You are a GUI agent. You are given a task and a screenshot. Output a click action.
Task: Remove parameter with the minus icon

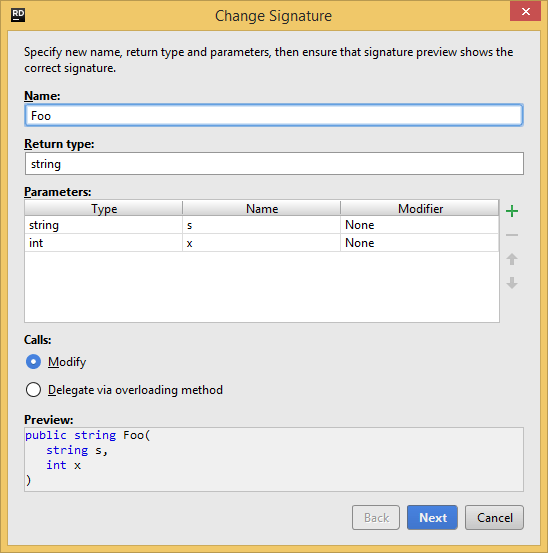[512, 235]
